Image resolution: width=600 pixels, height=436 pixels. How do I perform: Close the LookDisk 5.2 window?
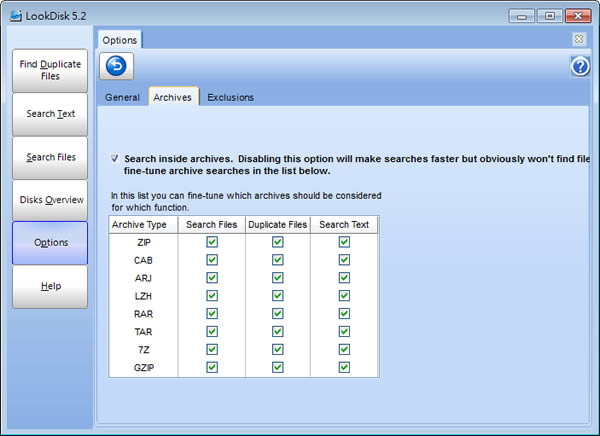pyautogui.click(x=578, y=16)
